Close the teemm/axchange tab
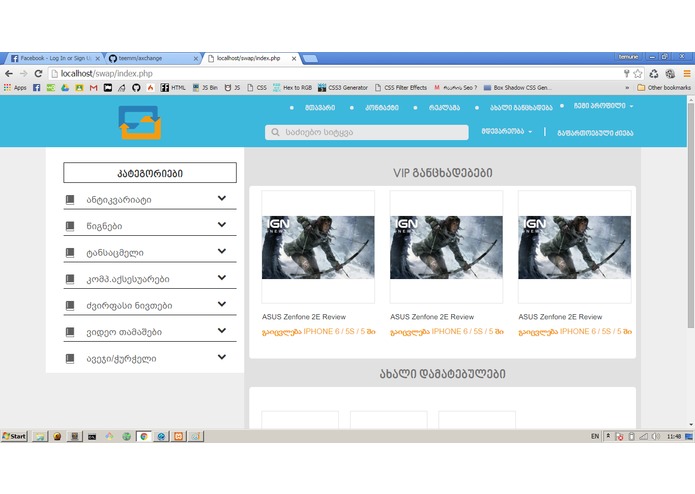The width and height of the screenshot is (695, 494). tap(196, 58)
